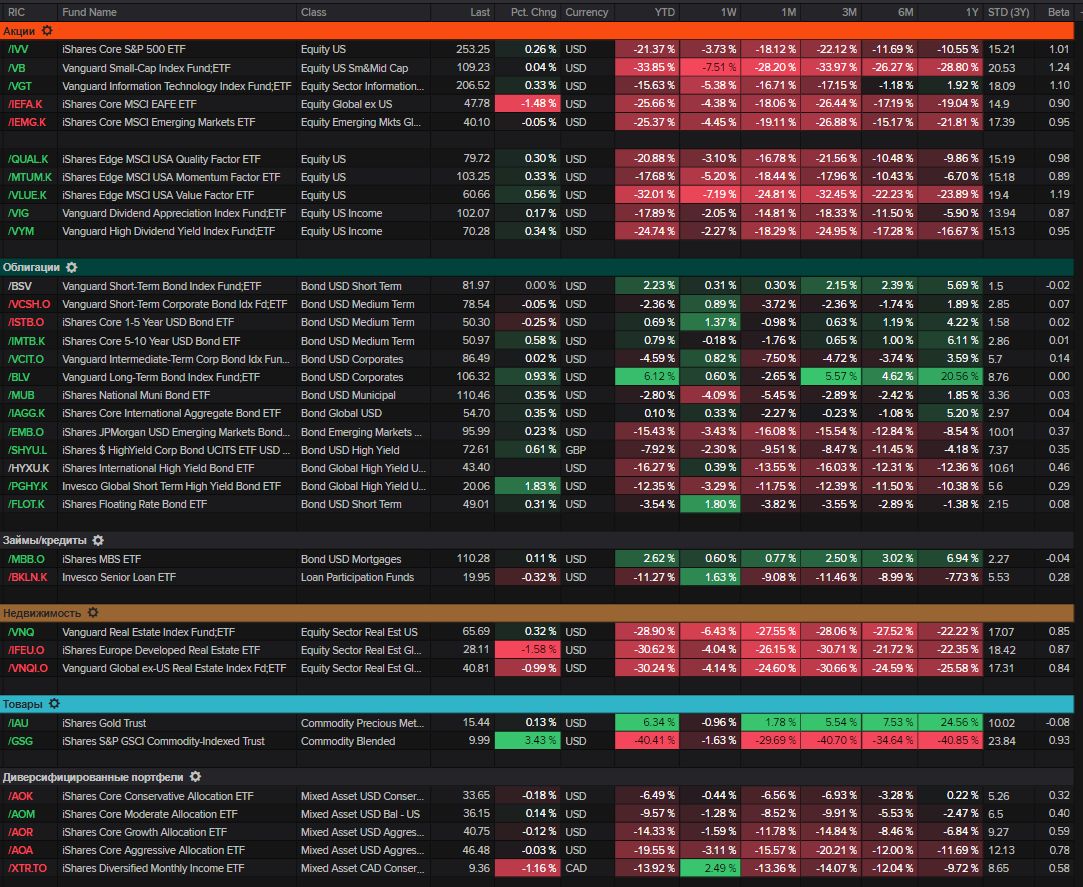Viewport: 1083px width, 887px height.
Task: Sort by the Class column header
Action: [314, 12]
